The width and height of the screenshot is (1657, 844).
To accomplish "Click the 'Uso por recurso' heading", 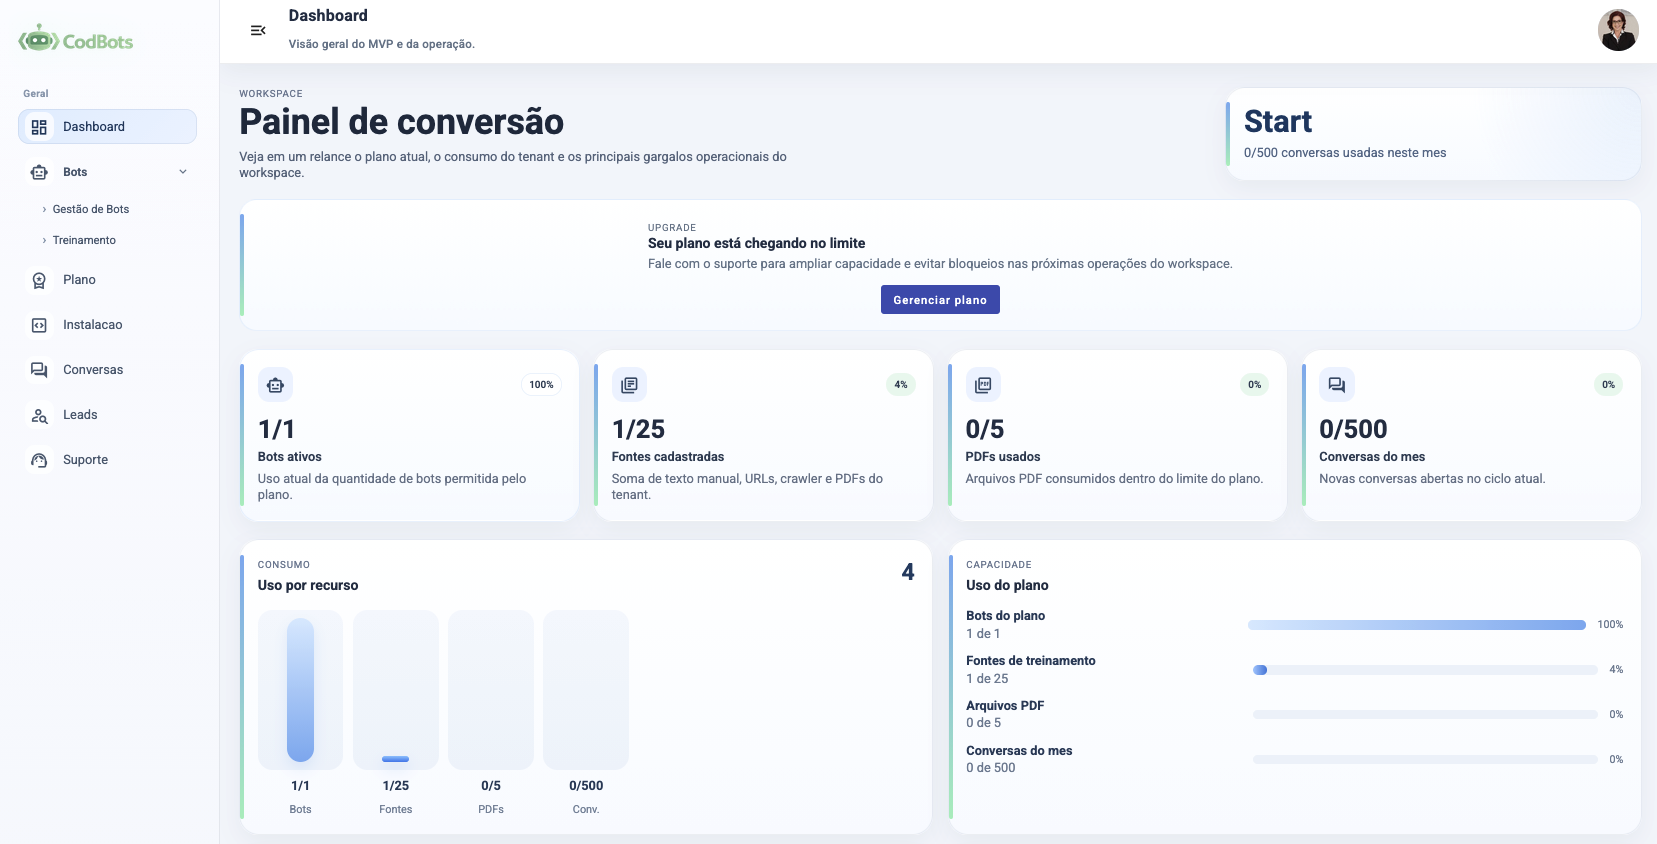I will pos(308,586).
